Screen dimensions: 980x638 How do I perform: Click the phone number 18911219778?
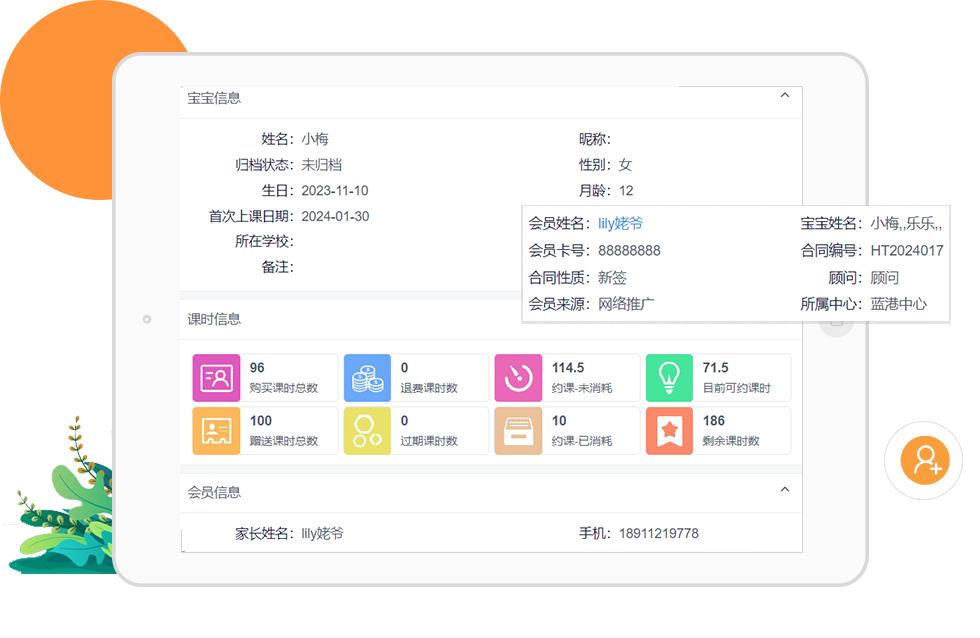(x=658, y=534)
